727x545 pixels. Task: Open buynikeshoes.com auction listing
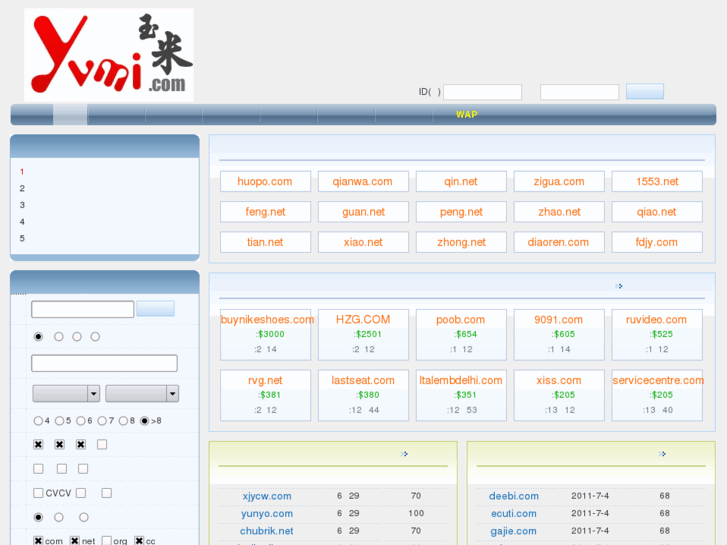[x=267, y=320]
